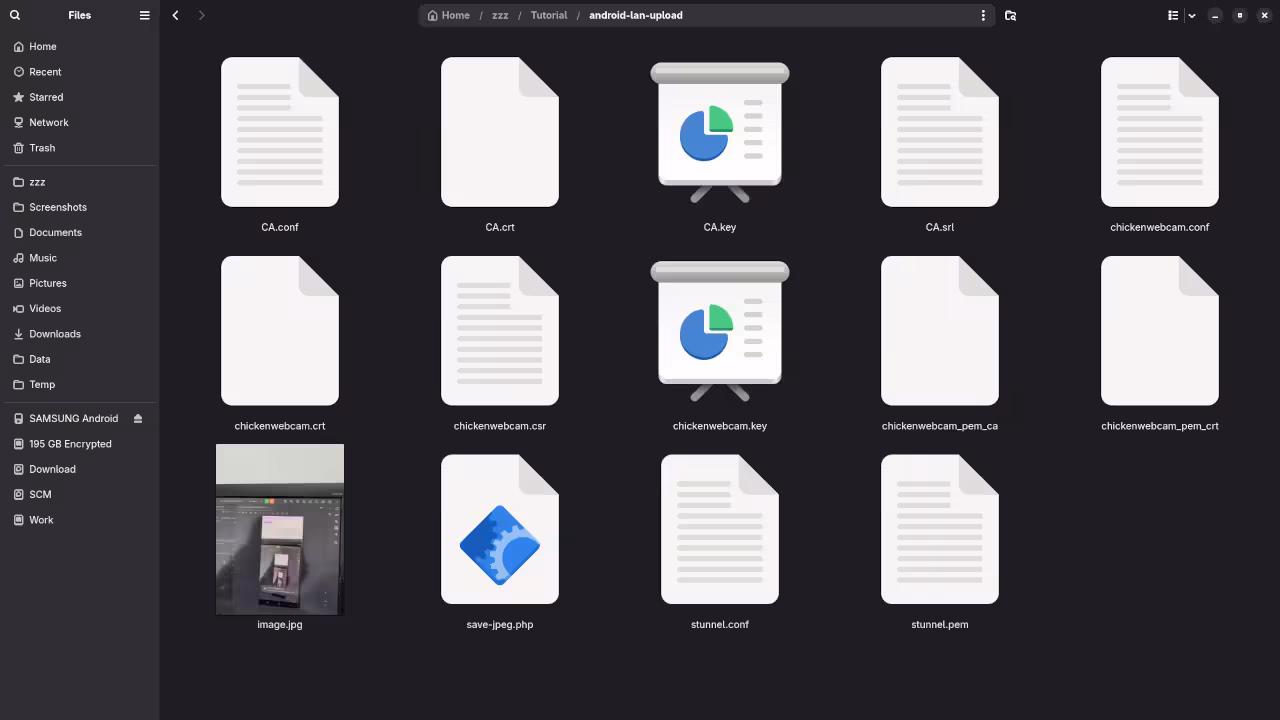The height and width of the screenshot is (720, 1280).
Task: Open Network in the sidebar
Action: (x=80, y=122)
